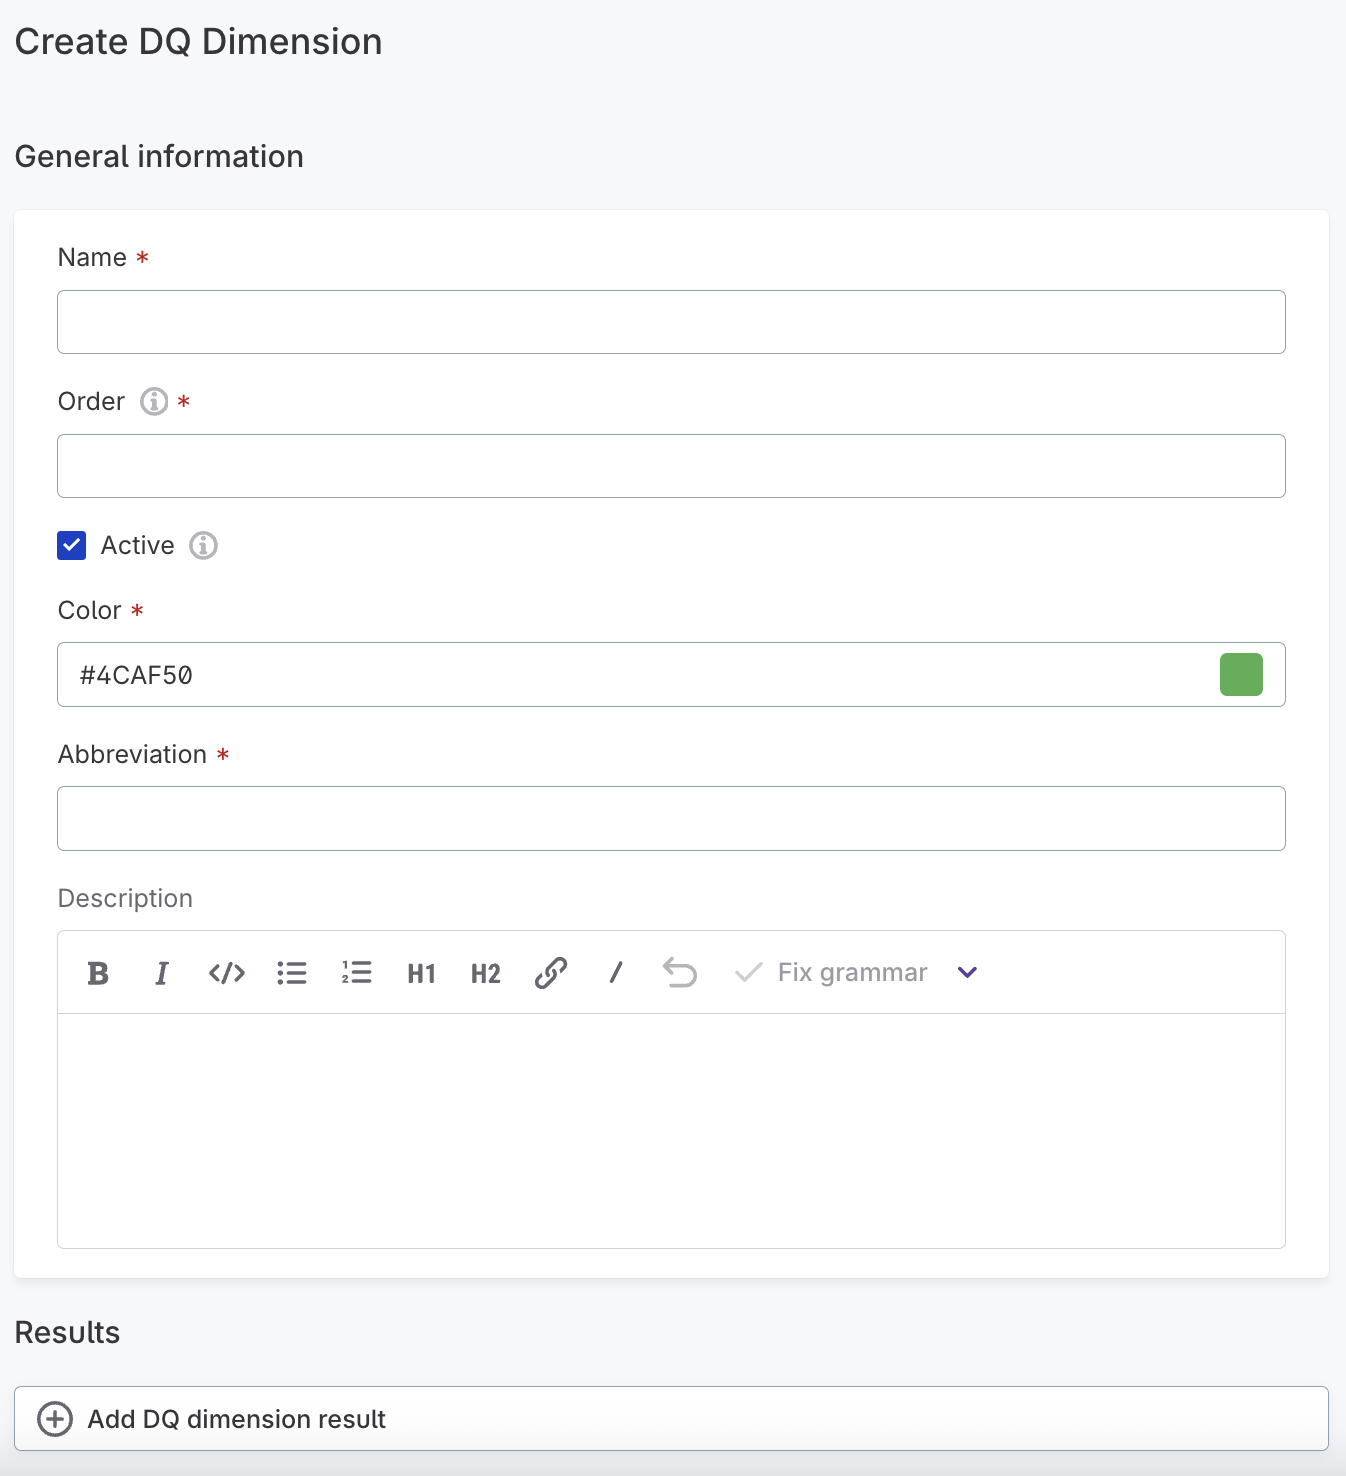Uncheck the Active checkbox
The height and width of the screenshot is (1476, 1346).
[x=72, y=545]
